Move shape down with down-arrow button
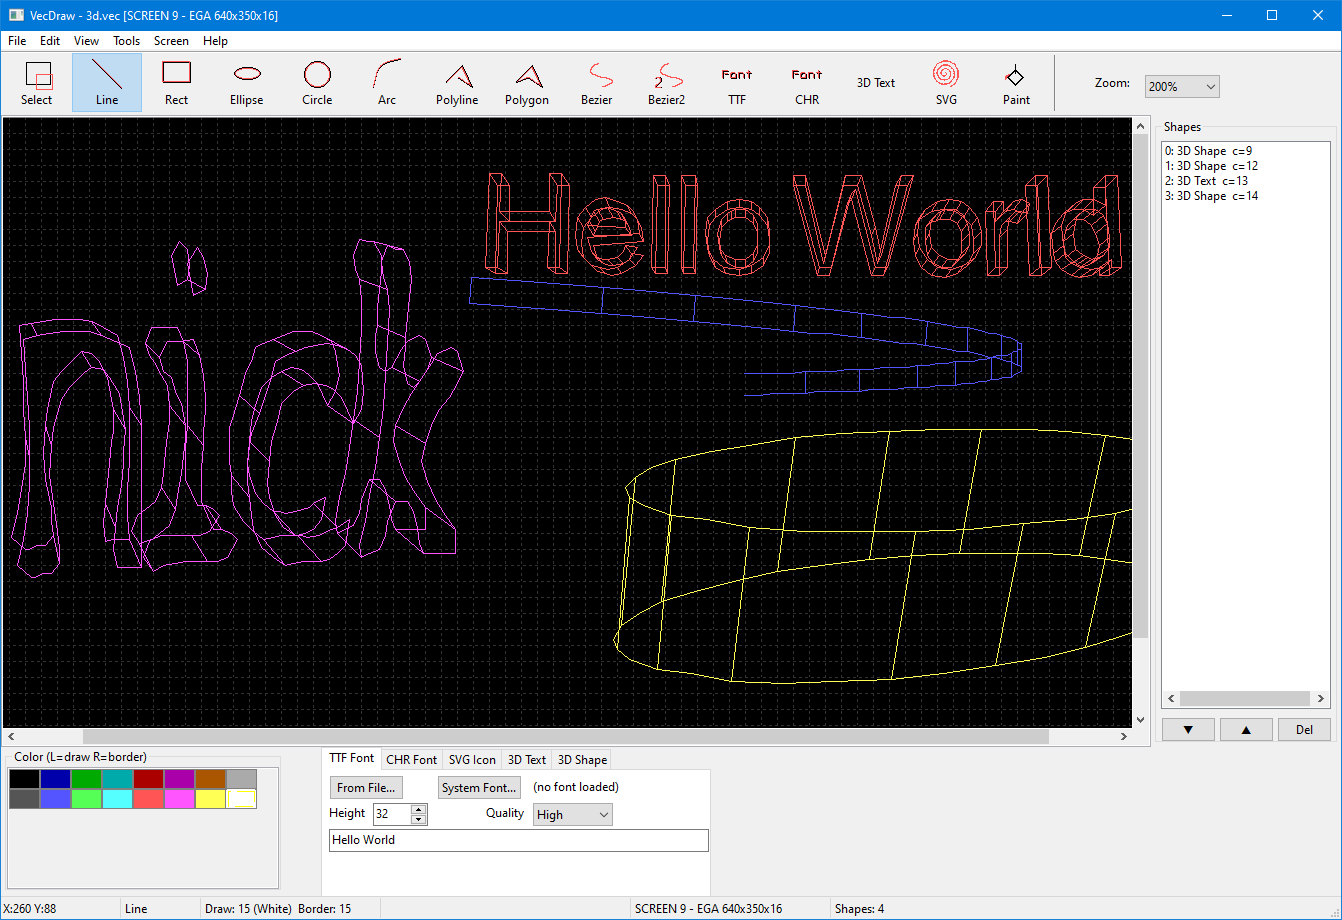 point(1189,730)
